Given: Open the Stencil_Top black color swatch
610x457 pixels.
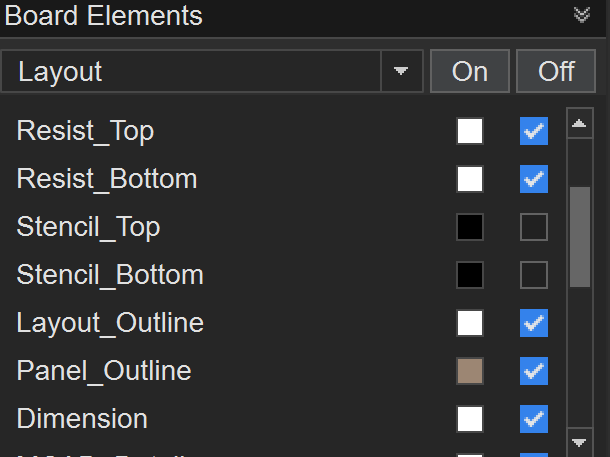Looking at the screenshot, I should pos(470,227).
